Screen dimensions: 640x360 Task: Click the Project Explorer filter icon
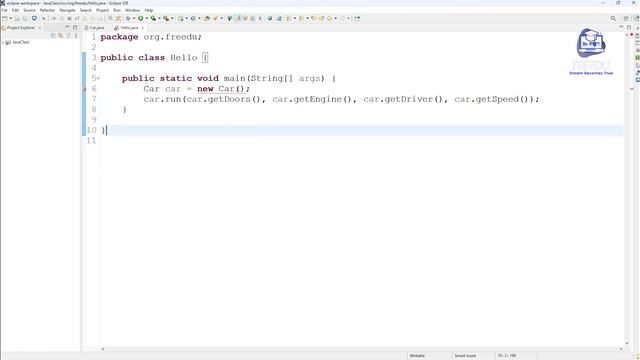68,36
